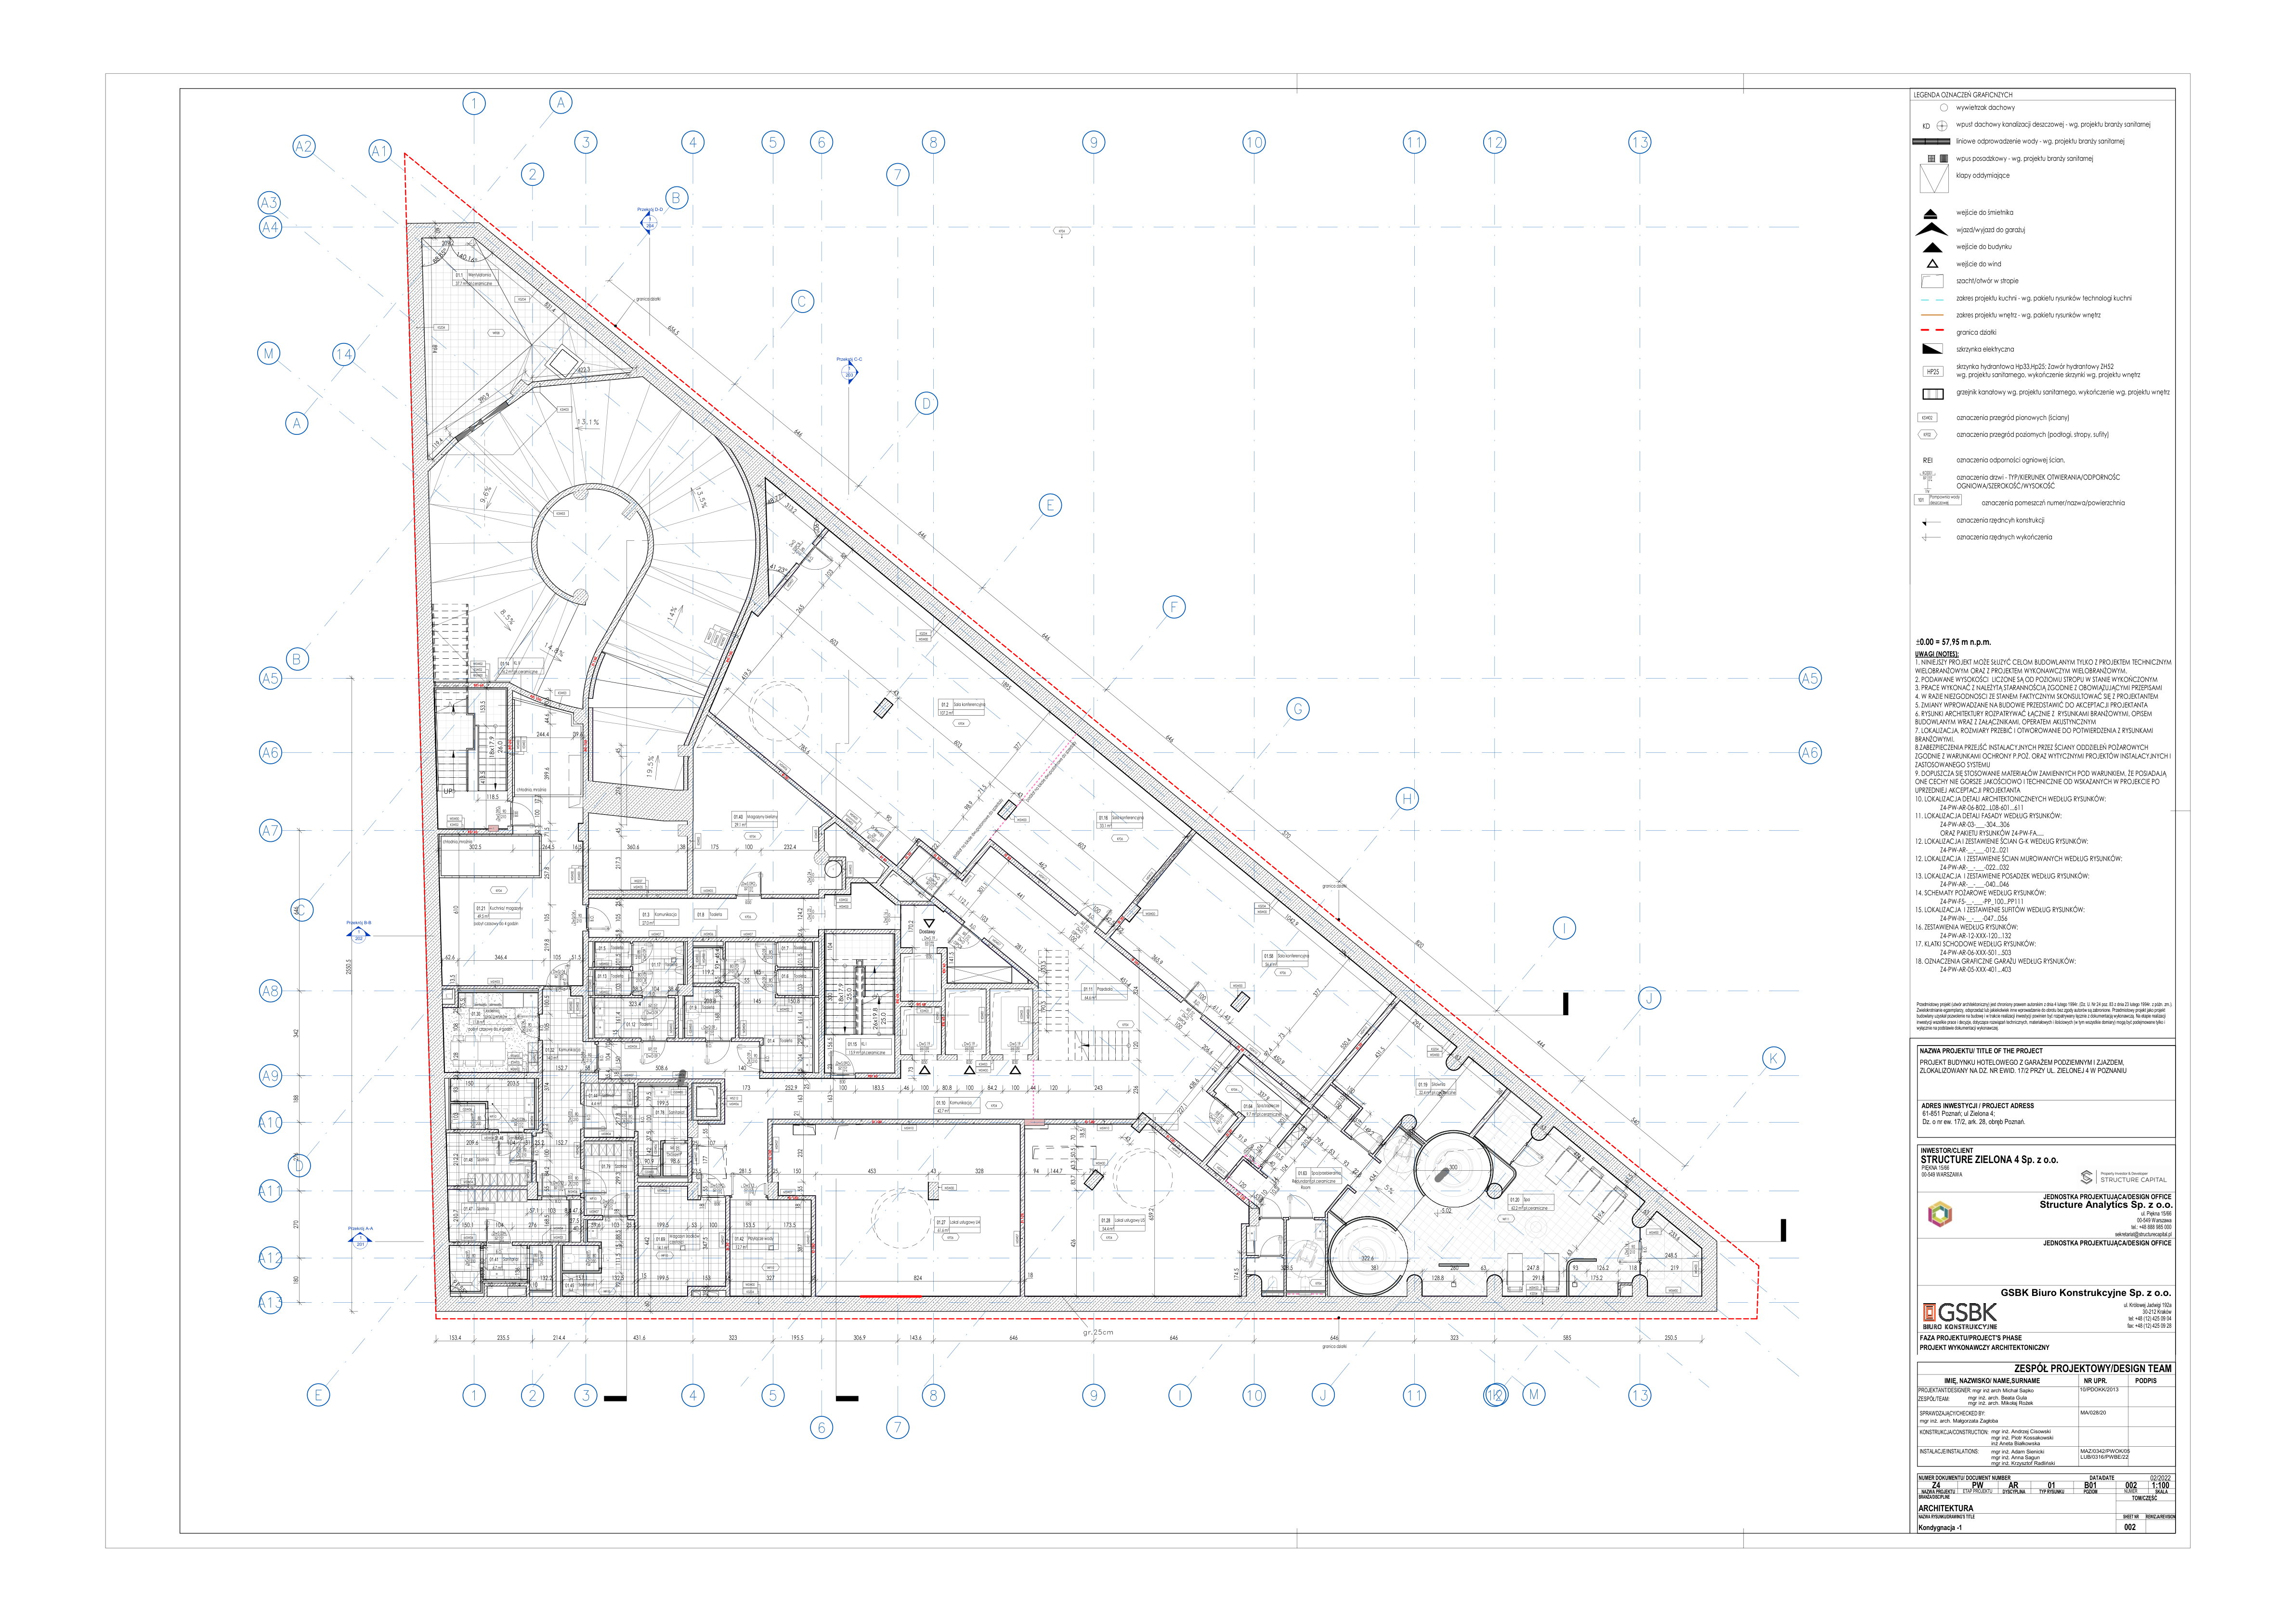The width and height of the screenshot is (2296, 1622).
Task: Click grid axis bubble A2
Action: click(x=303, y=146)
